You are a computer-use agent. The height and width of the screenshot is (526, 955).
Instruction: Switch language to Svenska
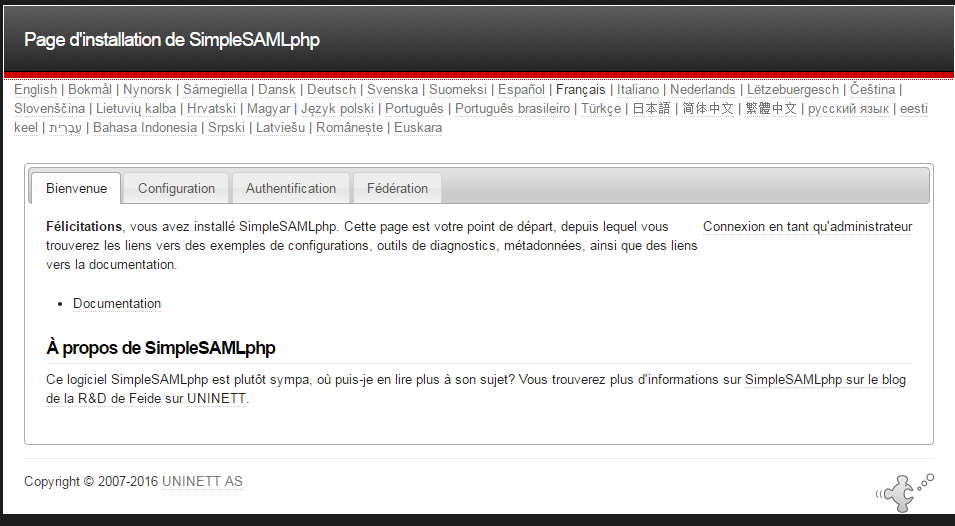coord(392,89)
